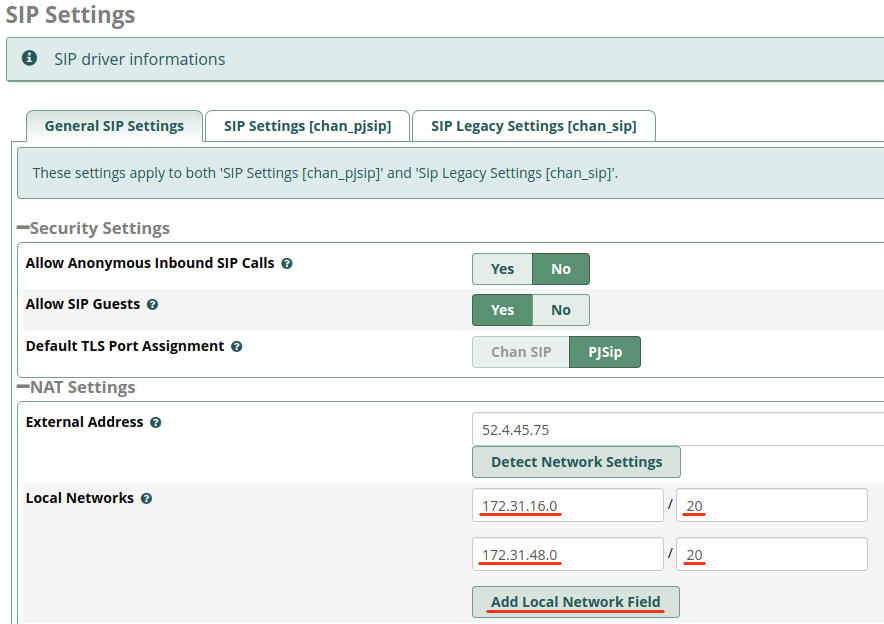Set Allow Anonymous Inbound SIP Calls to No

tap(560, 269)
